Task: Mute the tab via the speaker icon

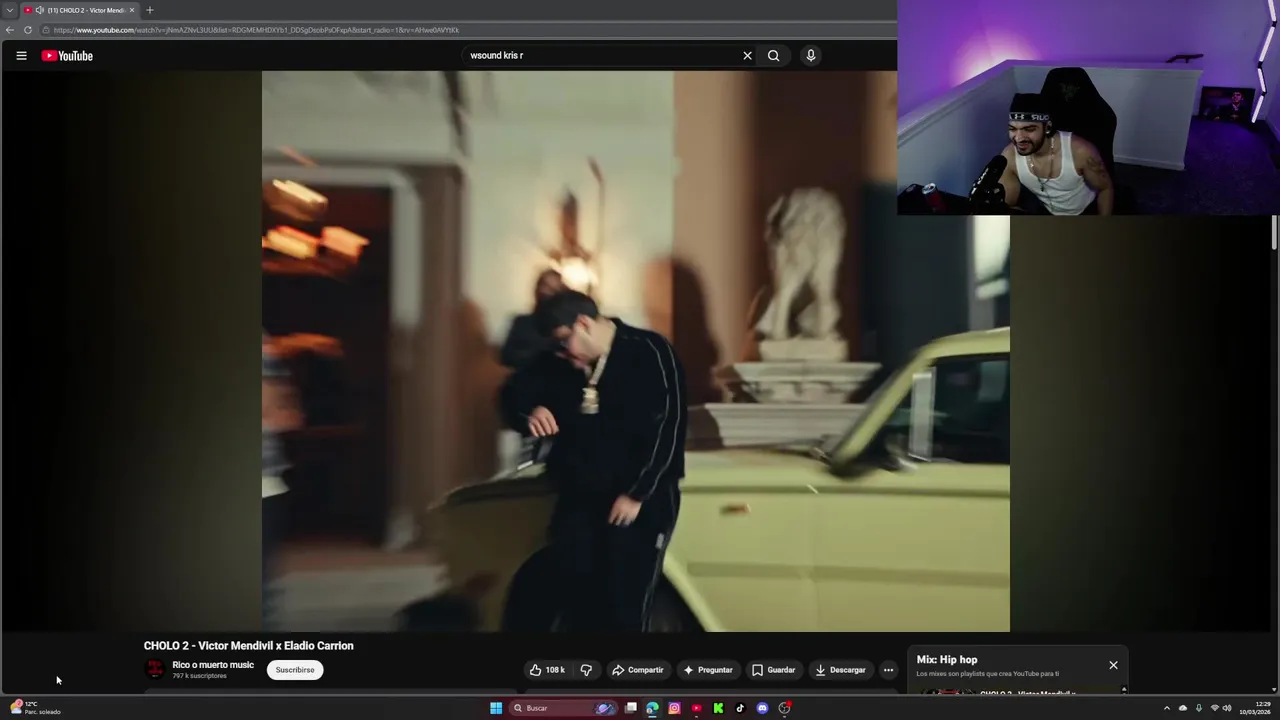Action: point(39,10)
